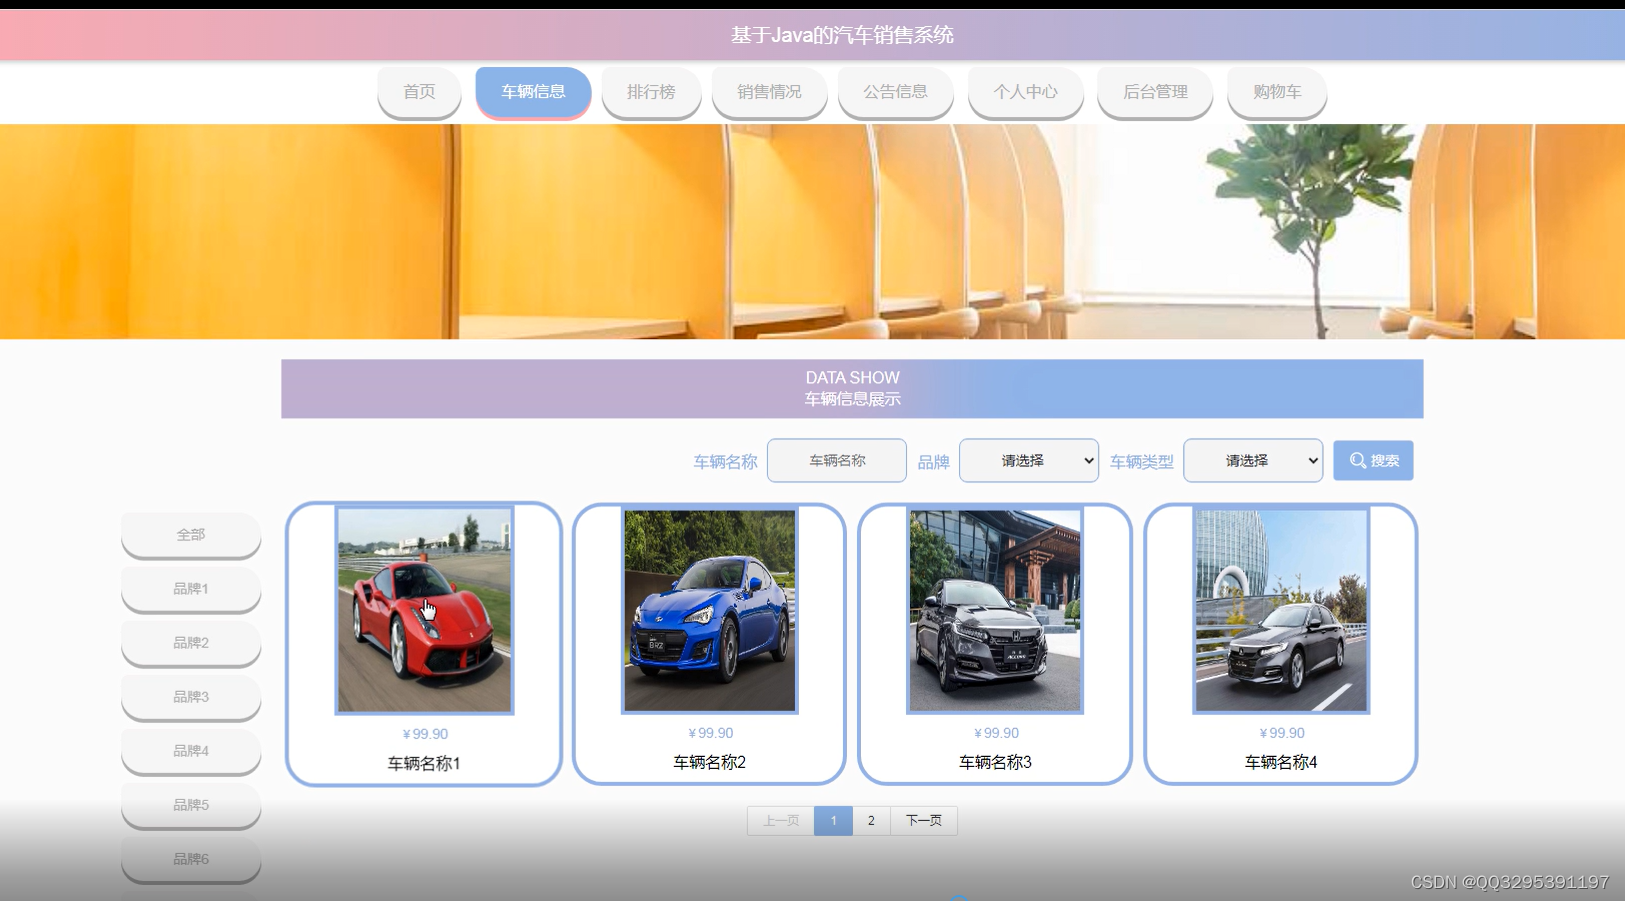The image size is (1625, 901).
Task: Open the 后台管理 admin tab
Action: [x=1155, y=92]
